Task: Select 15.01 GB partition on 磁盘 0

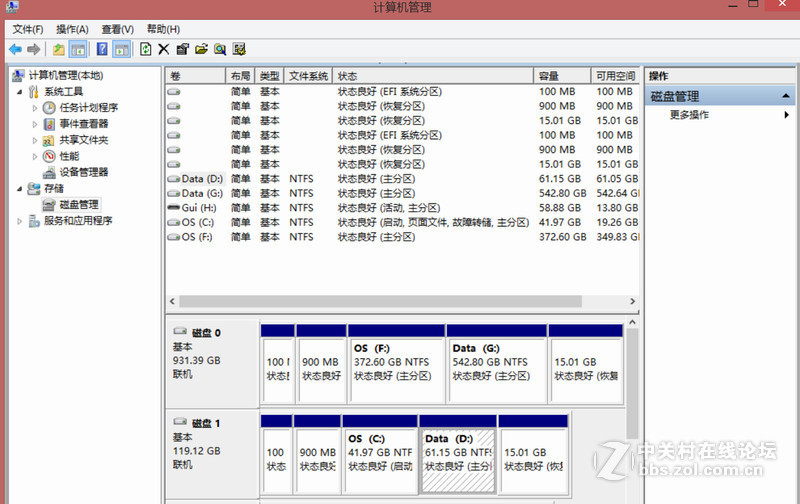Action: (x=586, y=364)
